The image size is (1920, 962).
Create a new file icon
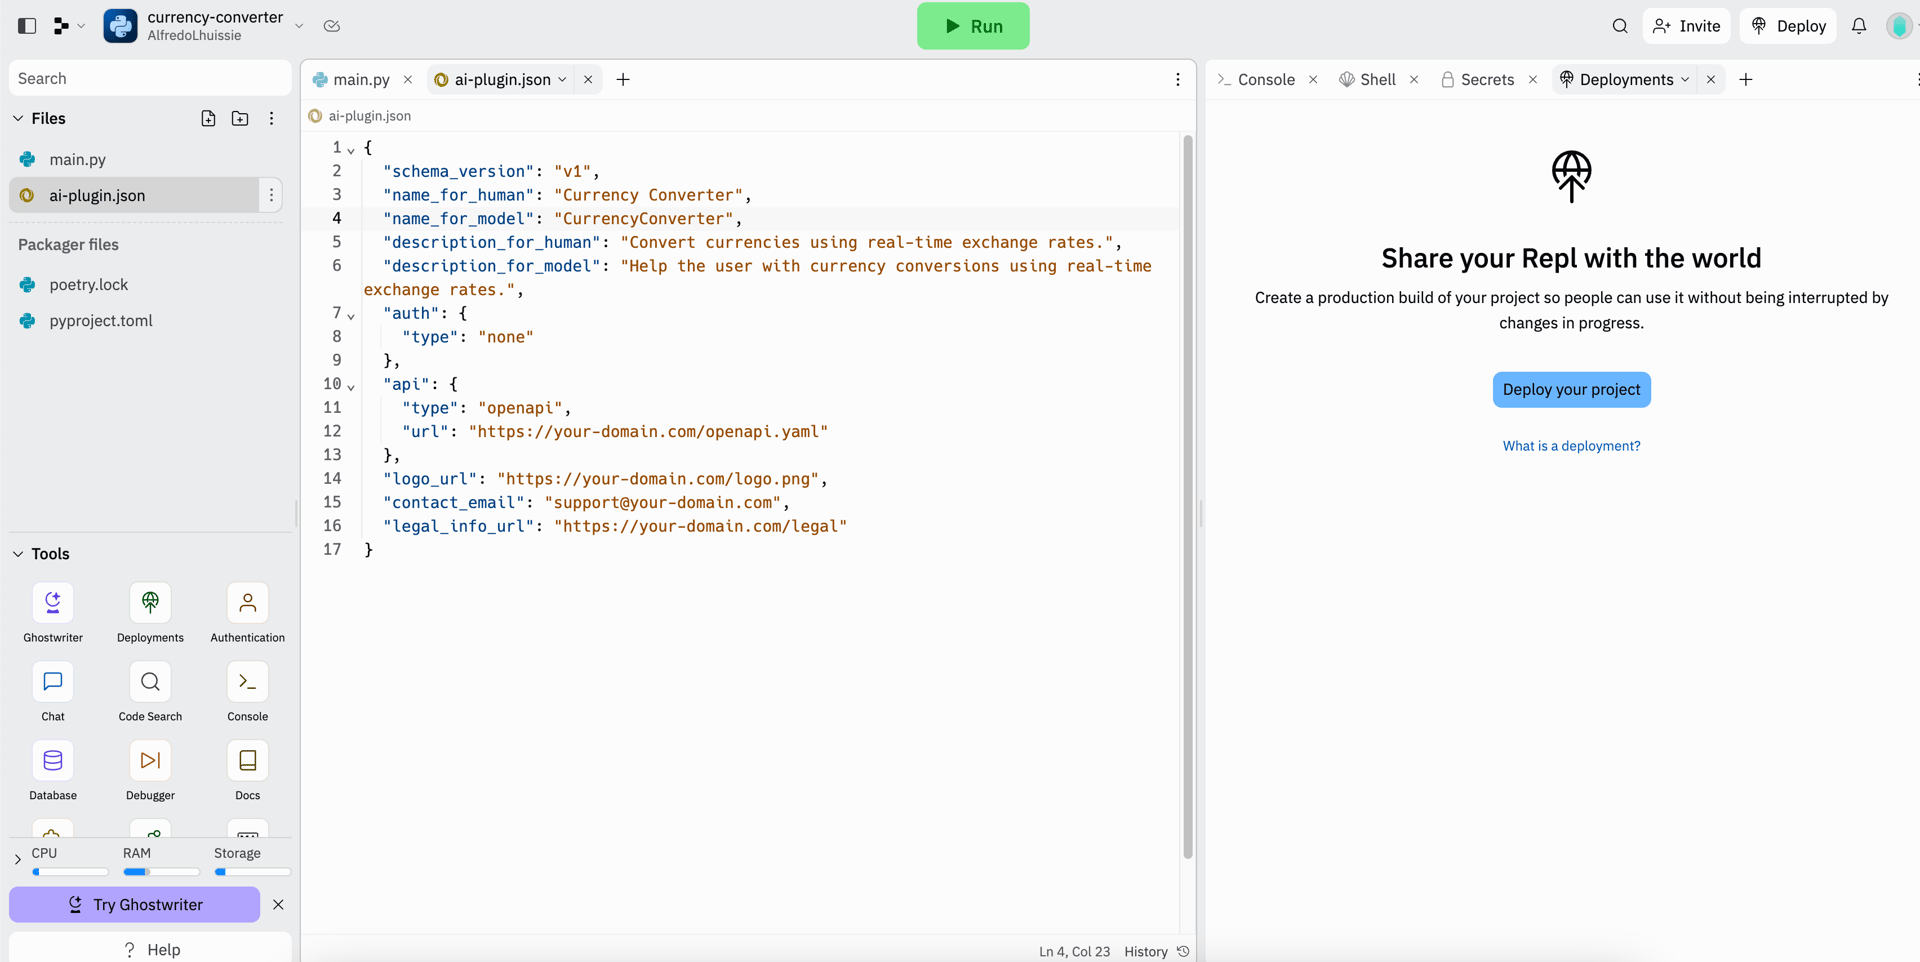pyautogui.click(x=208, y=118)
